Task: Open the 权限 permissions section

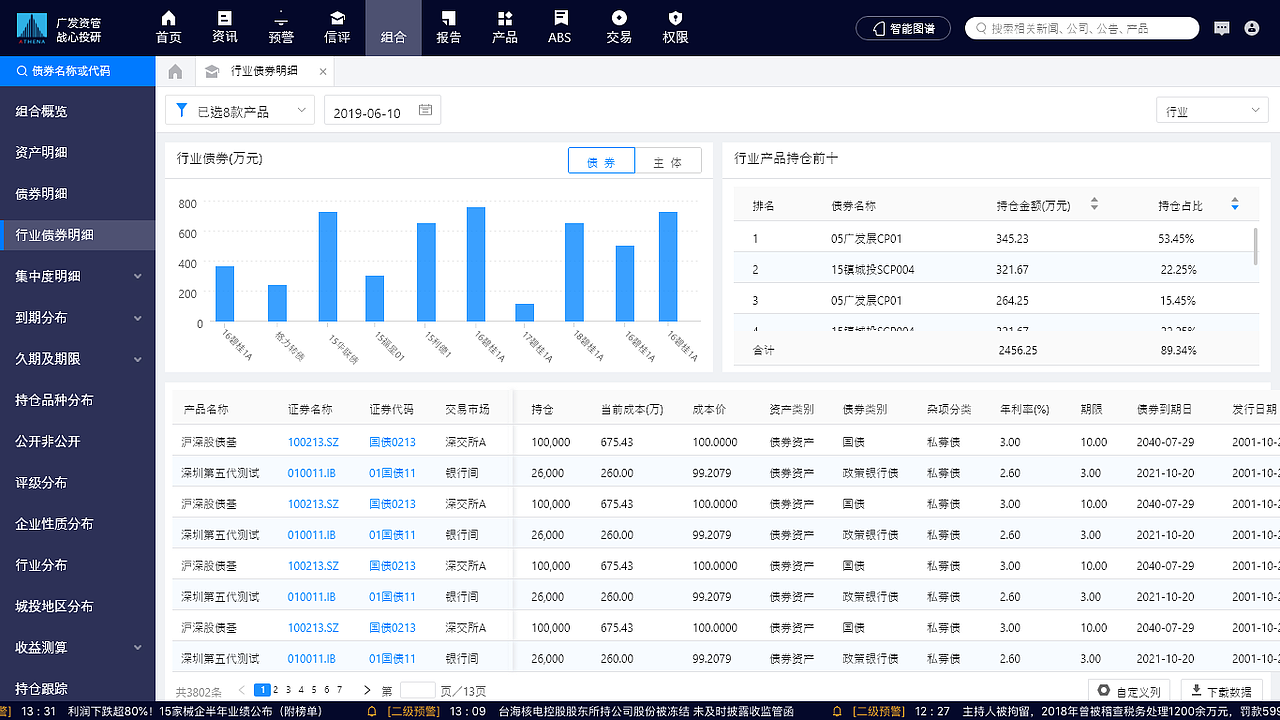Action: point(675,27)
